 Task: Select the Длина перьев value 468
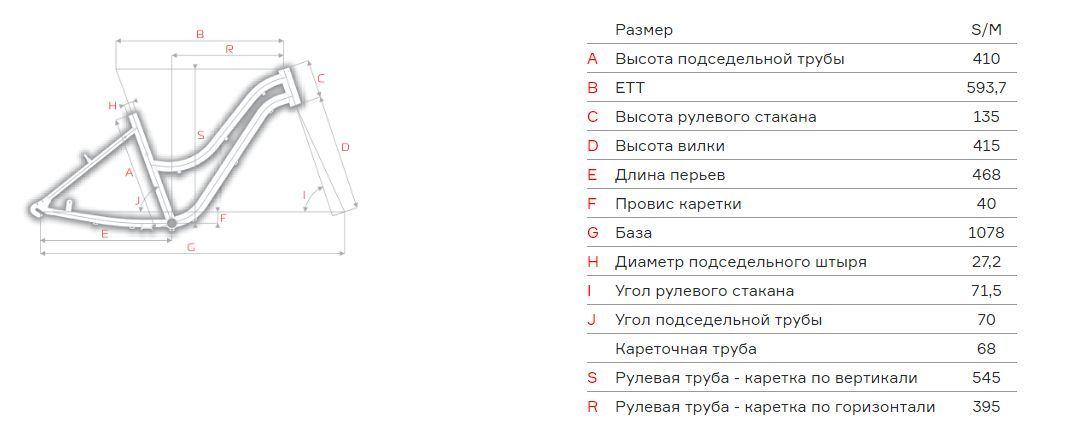pyautogui.click(x=986, y=175)
